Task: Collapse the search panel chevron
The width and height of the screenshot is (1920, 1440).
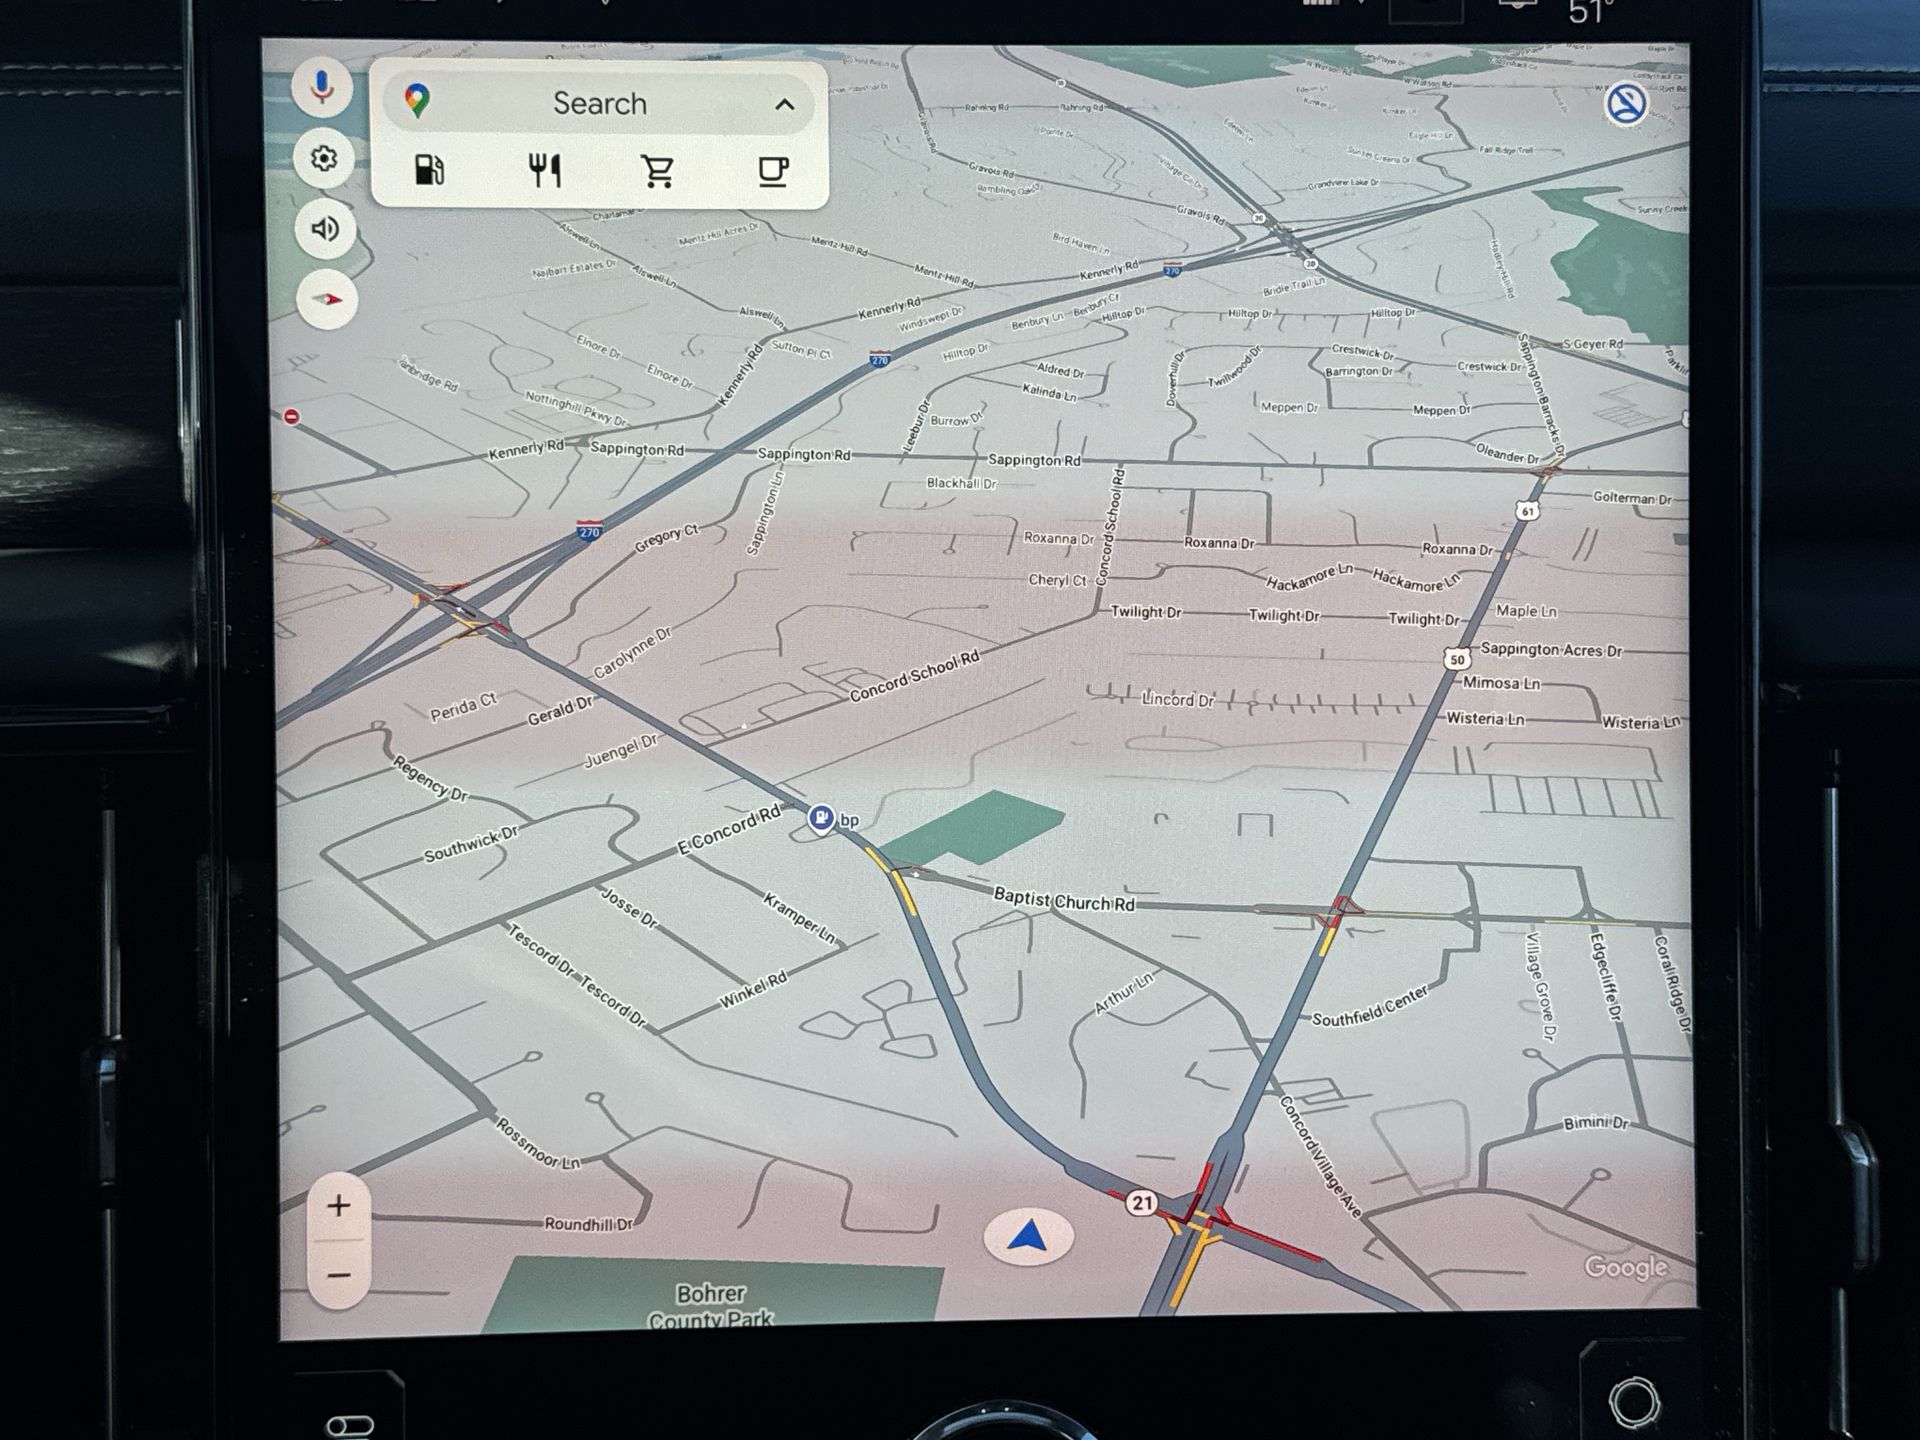Action: click(785, 104)
